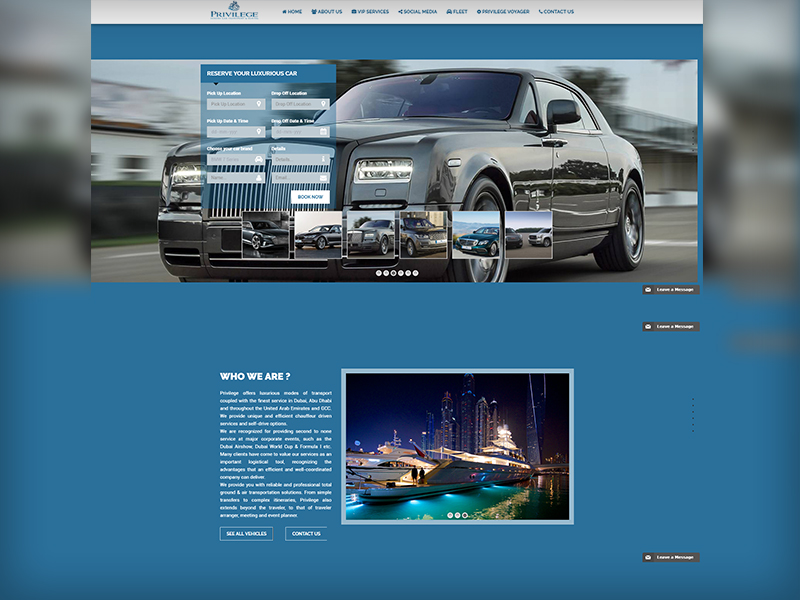Click the envelope icon in Email field
The height and width of the screenshot is (600, 800).
323,178
